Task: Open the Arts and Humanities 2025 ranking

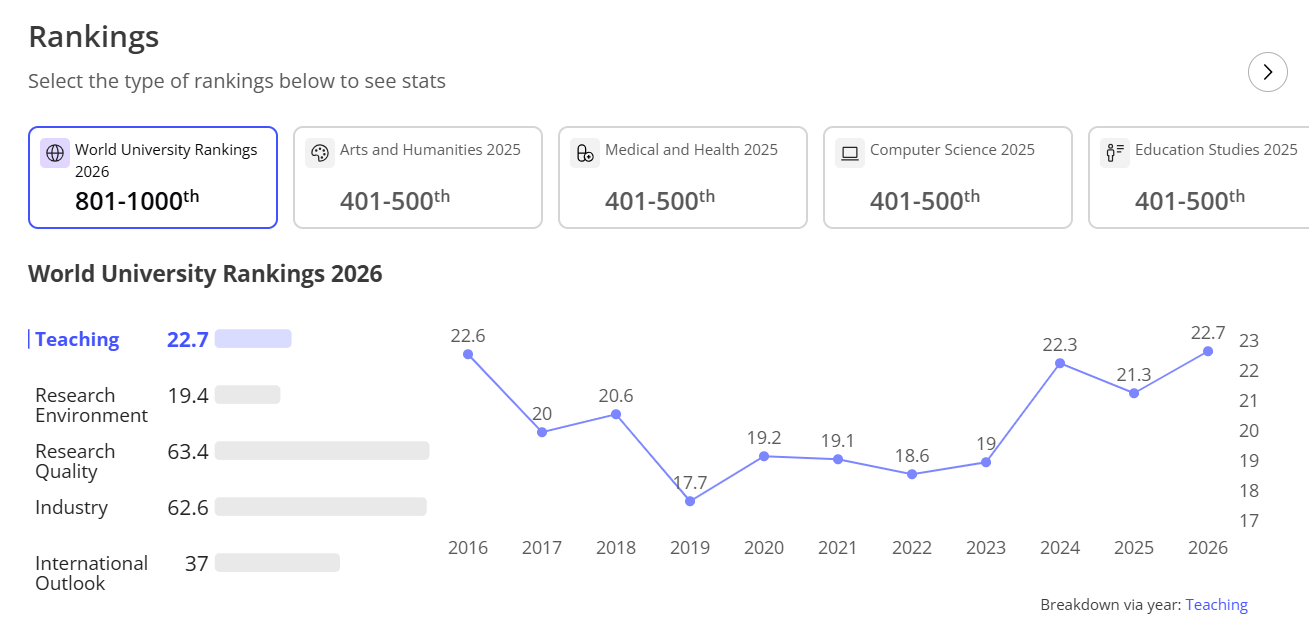Action: click(418, 178)
